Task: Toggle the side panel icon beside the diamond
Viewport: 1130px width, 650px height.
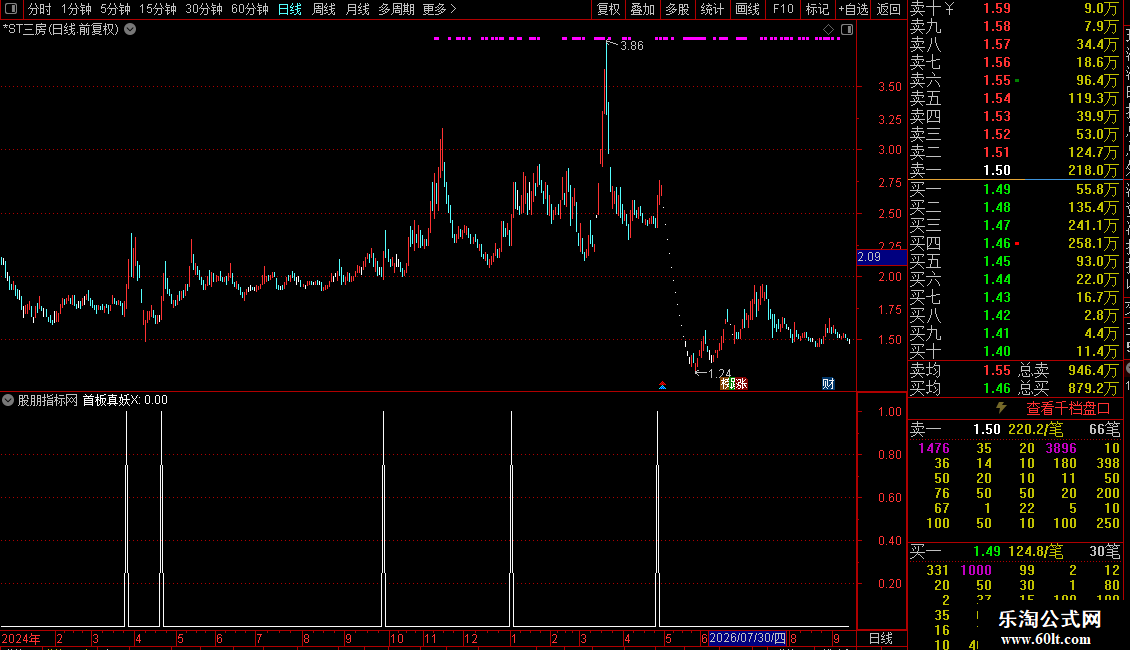Action: [847, 30]
